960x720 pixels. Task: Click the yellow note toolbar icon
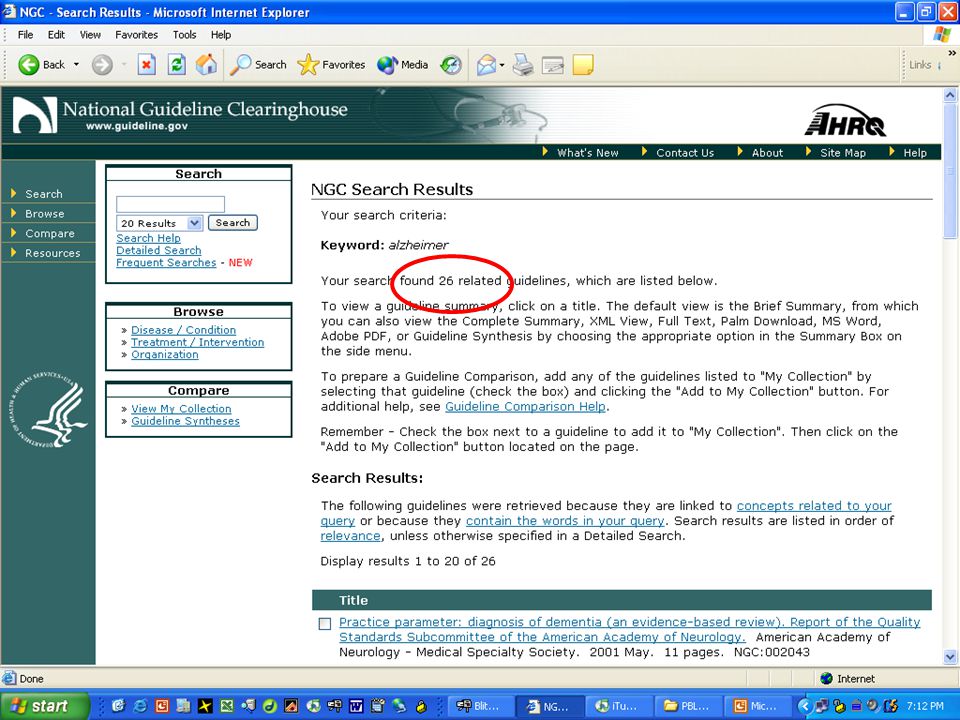tap(582, 64)
